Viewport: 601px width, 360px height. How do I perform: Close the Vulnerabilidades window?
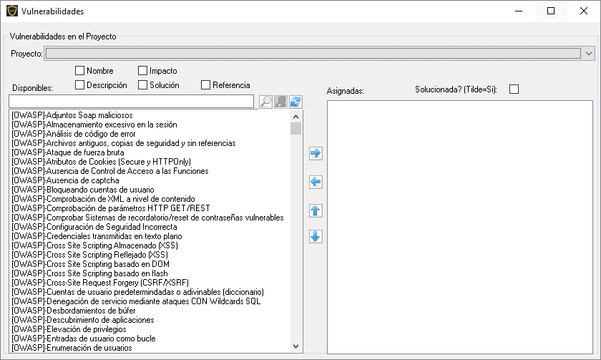point(583,11)
